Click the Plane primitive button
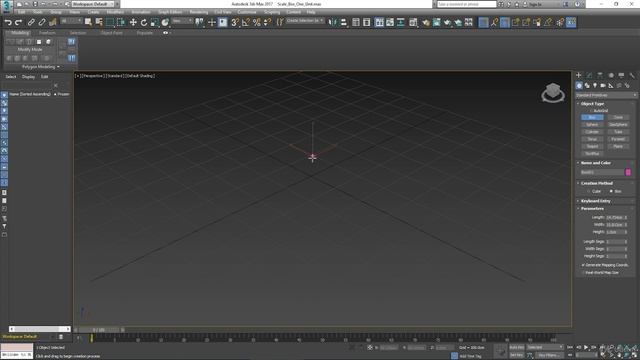This screenshot has height=360, width=640. click(x=618, y=147)
